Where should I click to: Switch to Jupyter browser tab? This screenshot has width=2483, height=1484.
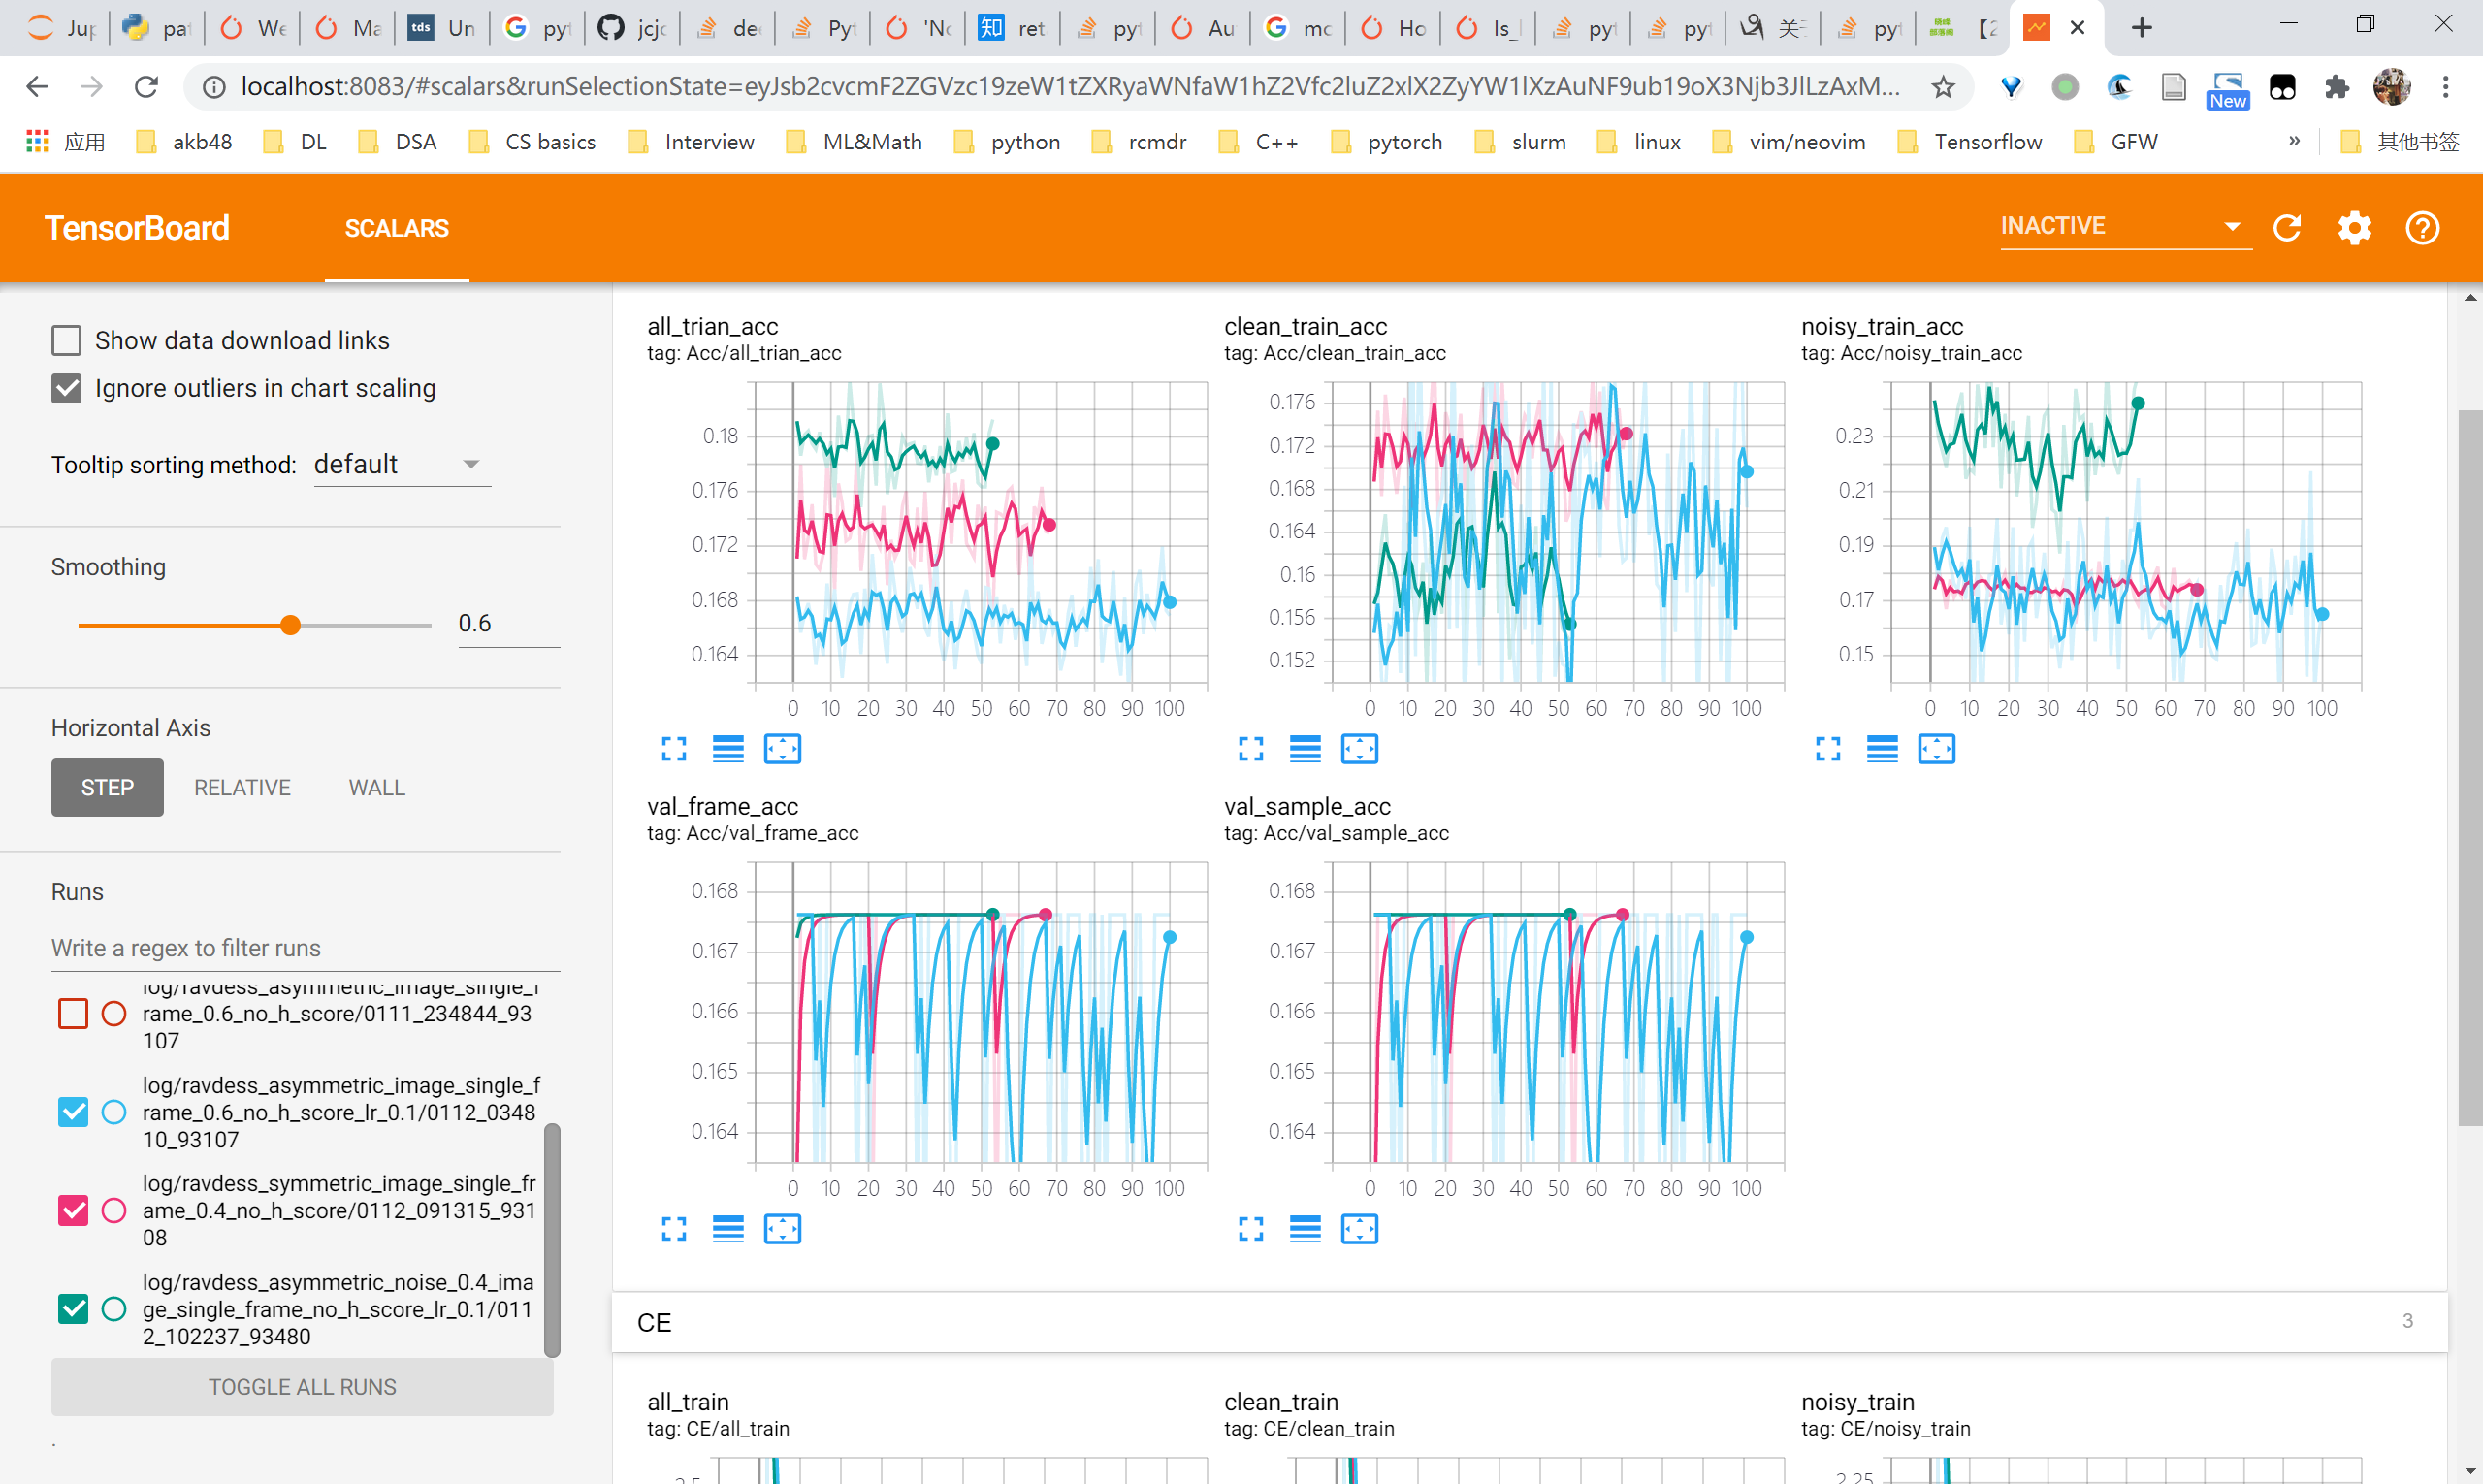click(x=60, y=28)
